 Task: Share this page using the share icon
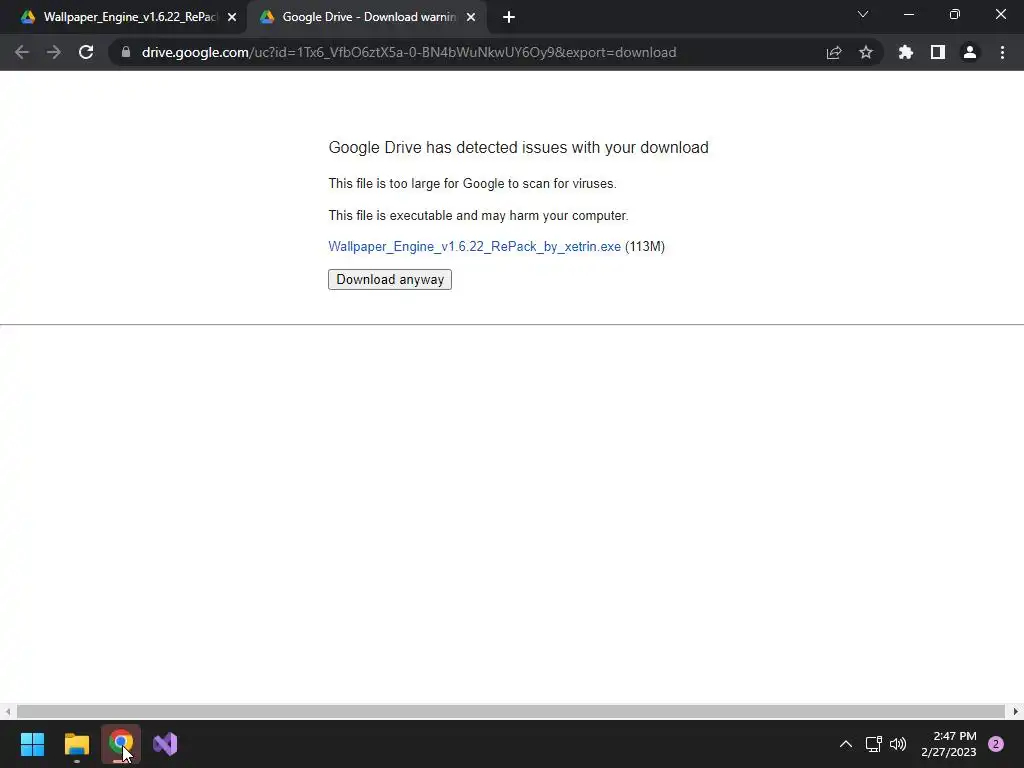click(834, 52)
